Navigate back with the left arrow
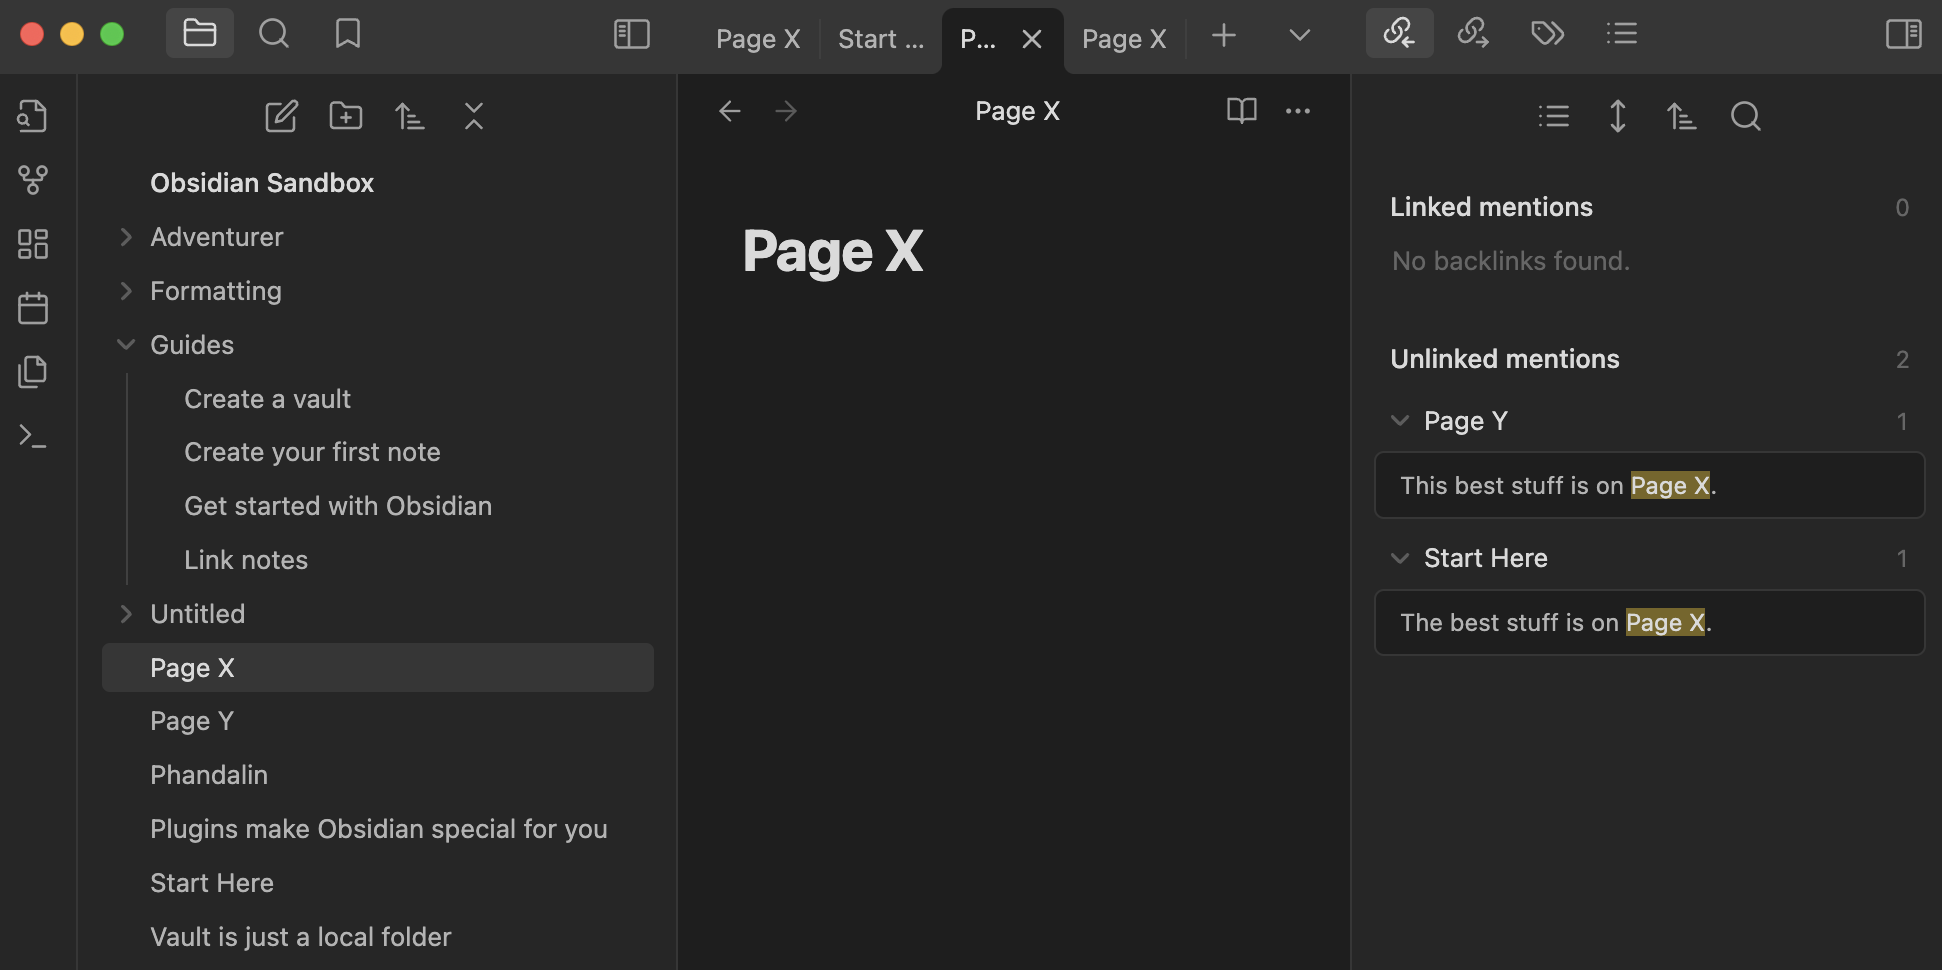 pyautogui.click(x=730, y=111)
